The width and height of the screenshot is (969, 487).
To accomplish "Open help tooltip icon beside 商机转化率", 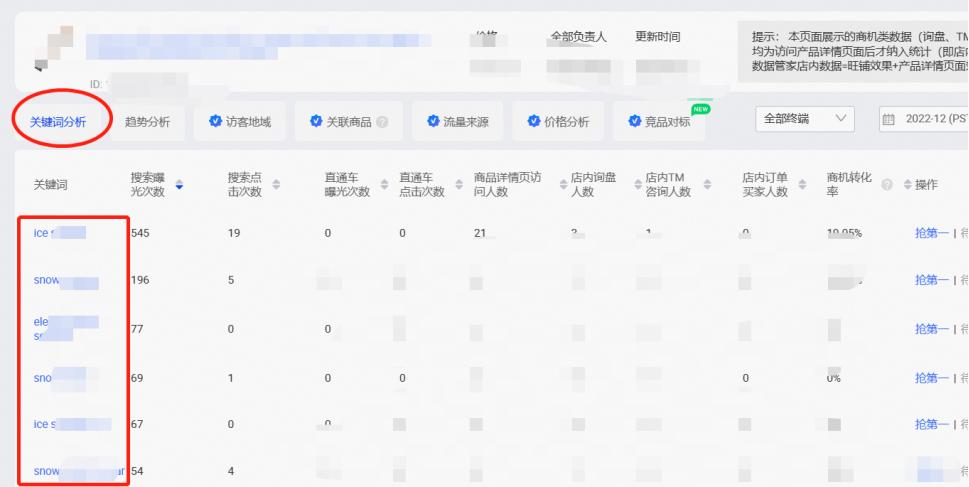I will pyautogui.click(x=887, y=184).
